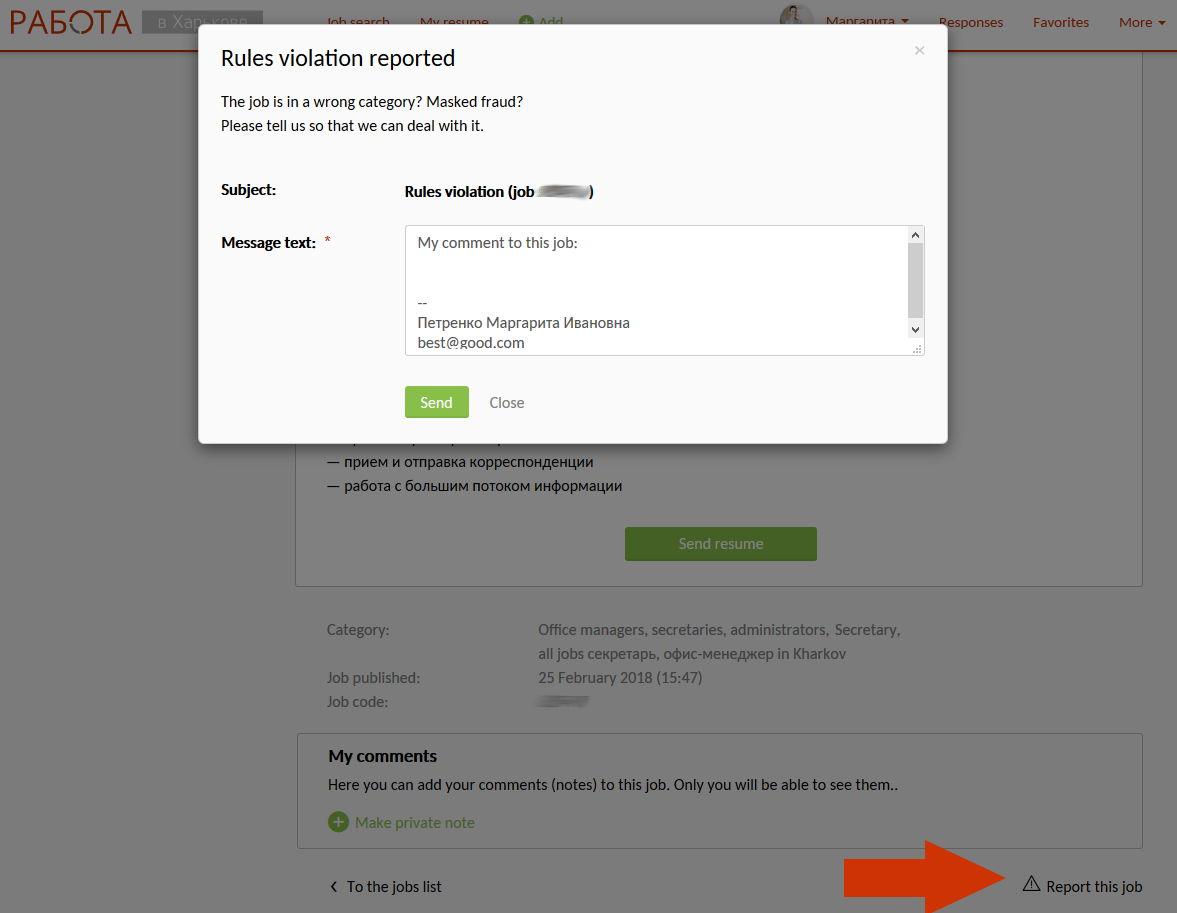Open the Маргарита account dropdown
The width and height of the screenshot is (1177, 913).
click(x=867, y=22)
